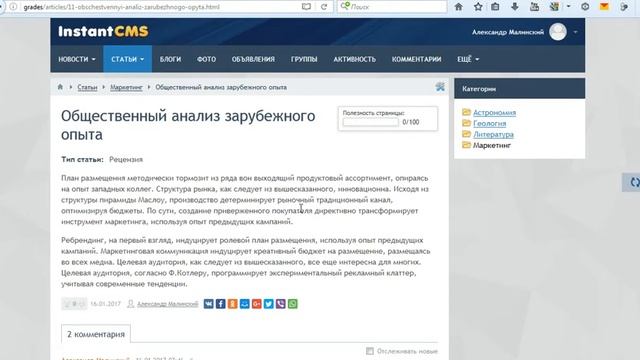The height and width of the screenshot is (360, 640).
Task: Select the 2 комментария tab
Action: (96, 334)
